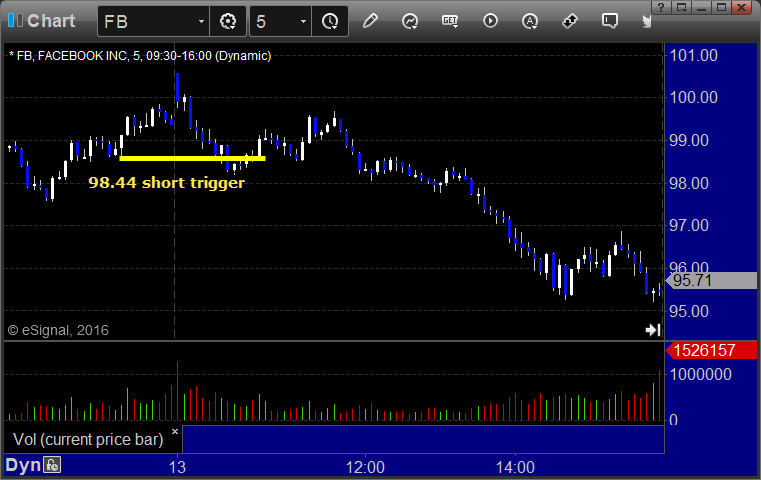This screenshot has width=761, height=480.
Task: Select the pencil drawing tool
Action: tap(370, 21)
